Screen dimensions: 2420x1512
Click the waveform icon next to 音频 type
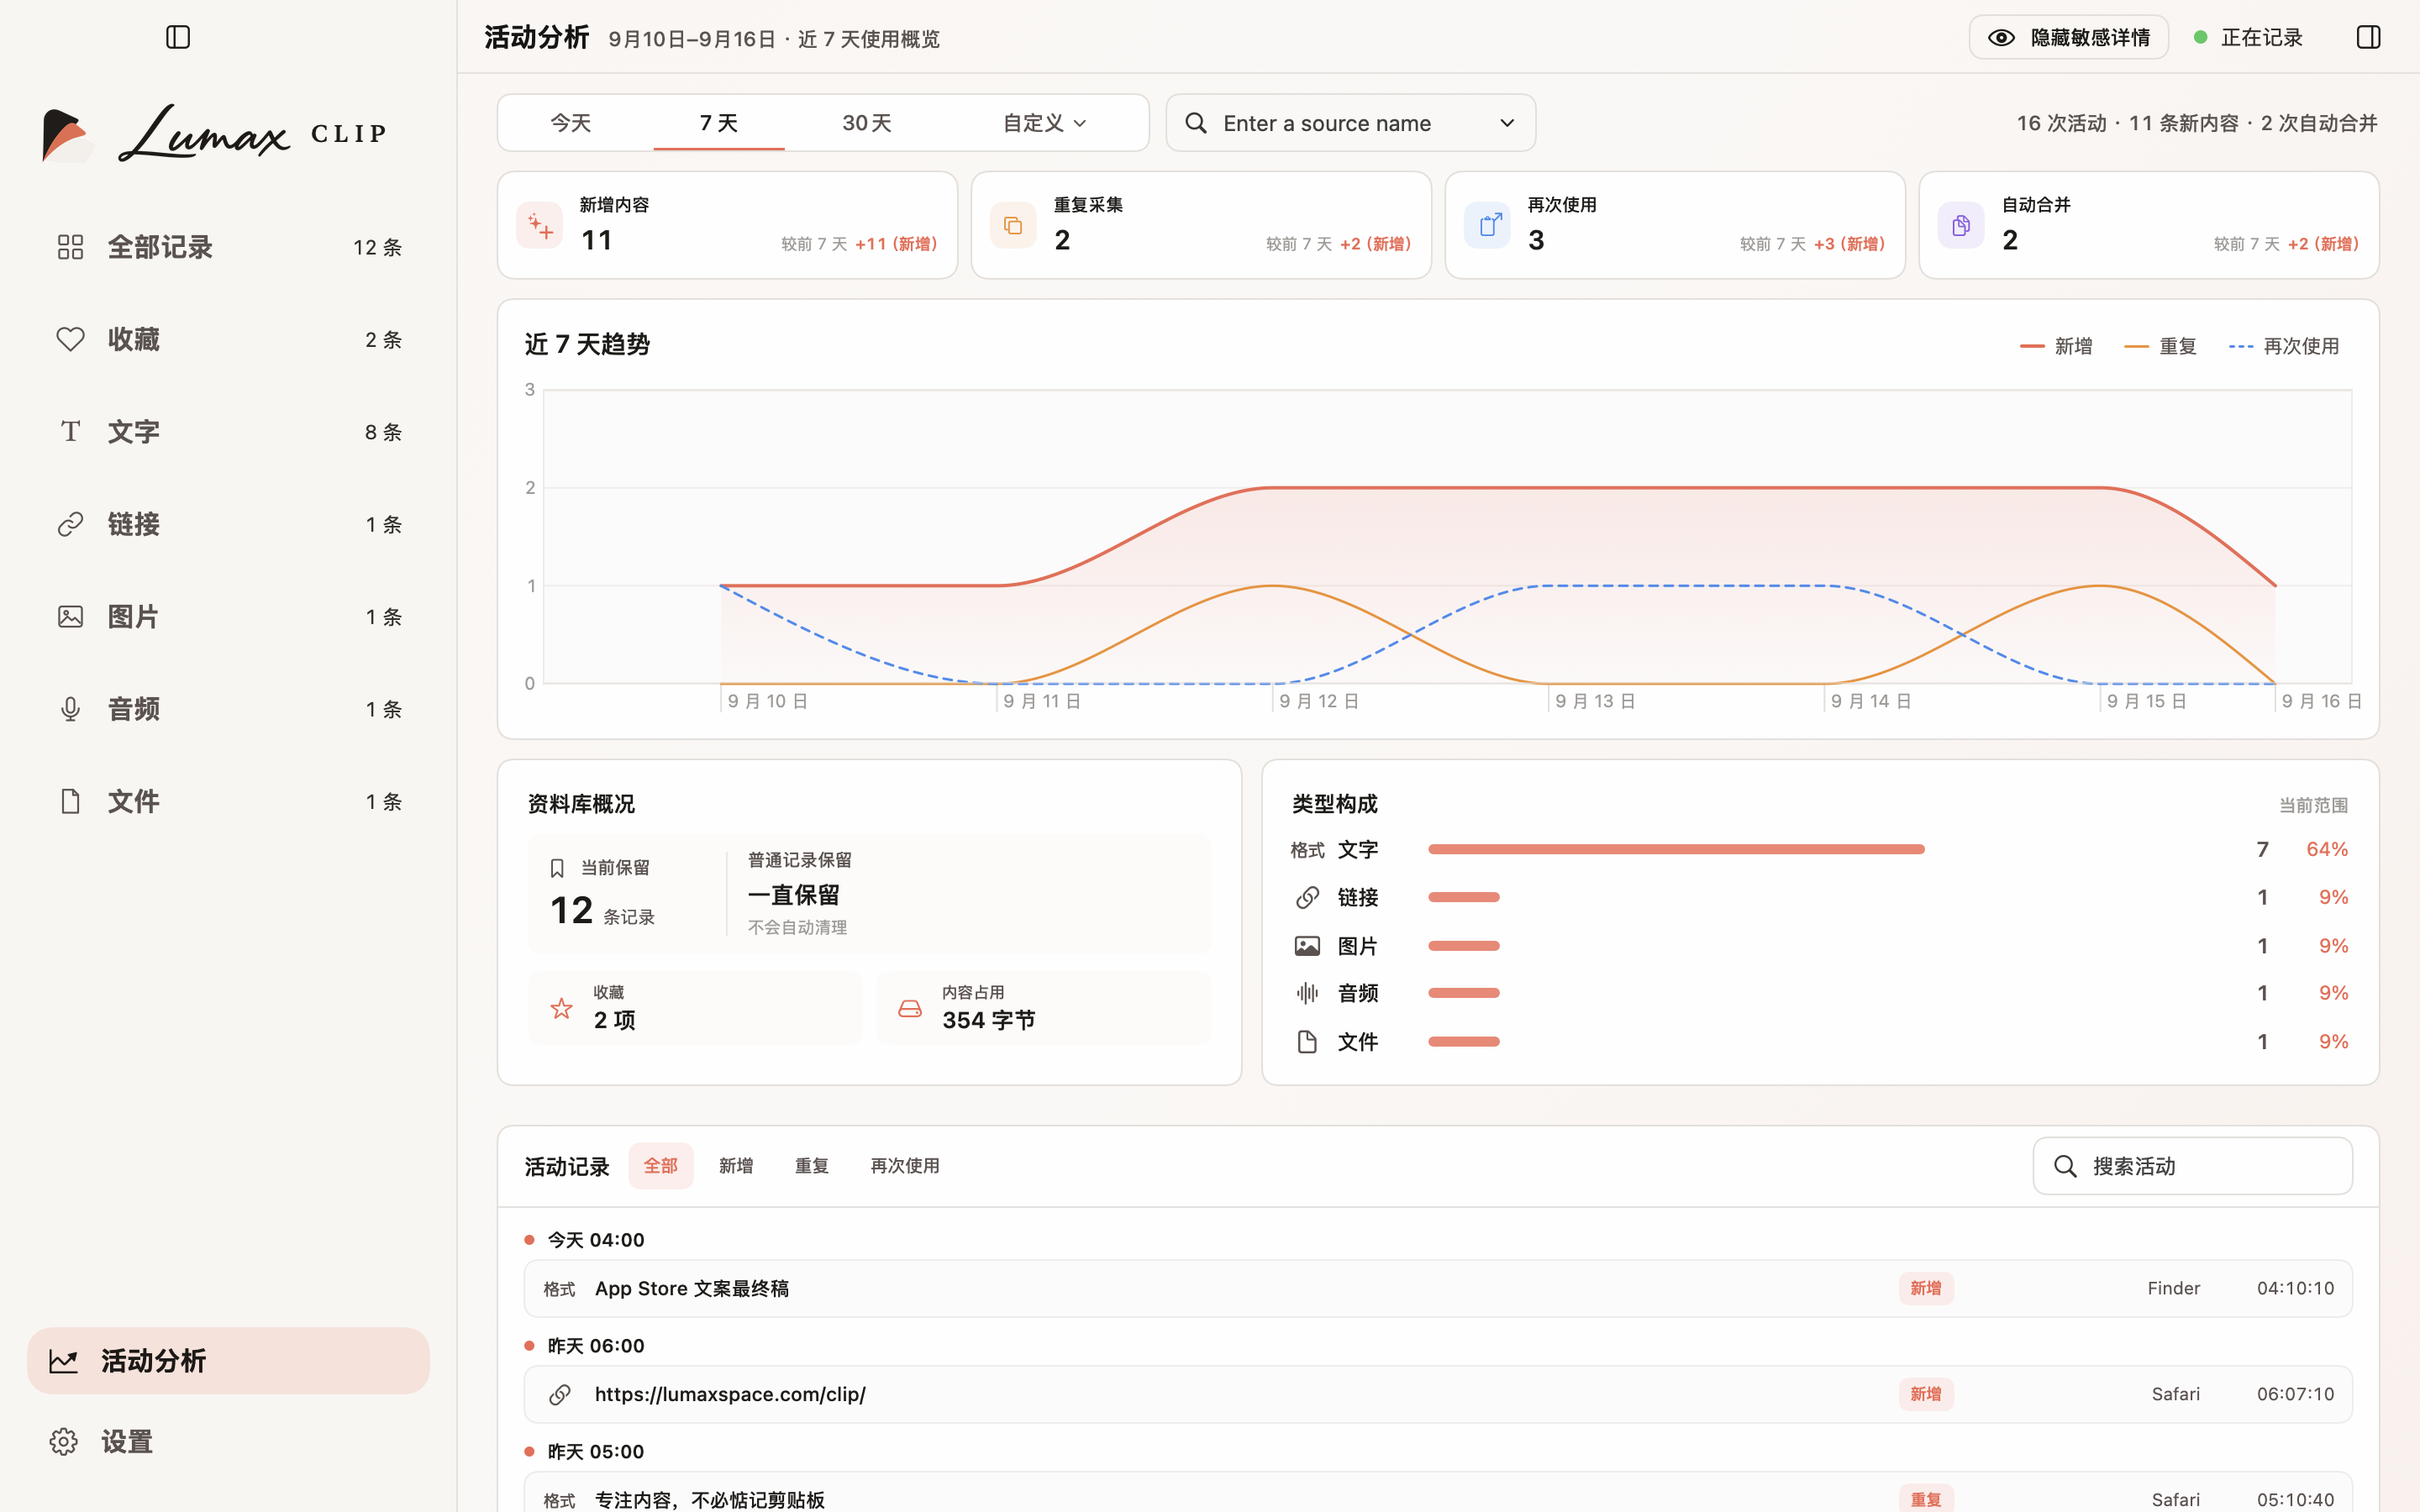point(1307,993)
